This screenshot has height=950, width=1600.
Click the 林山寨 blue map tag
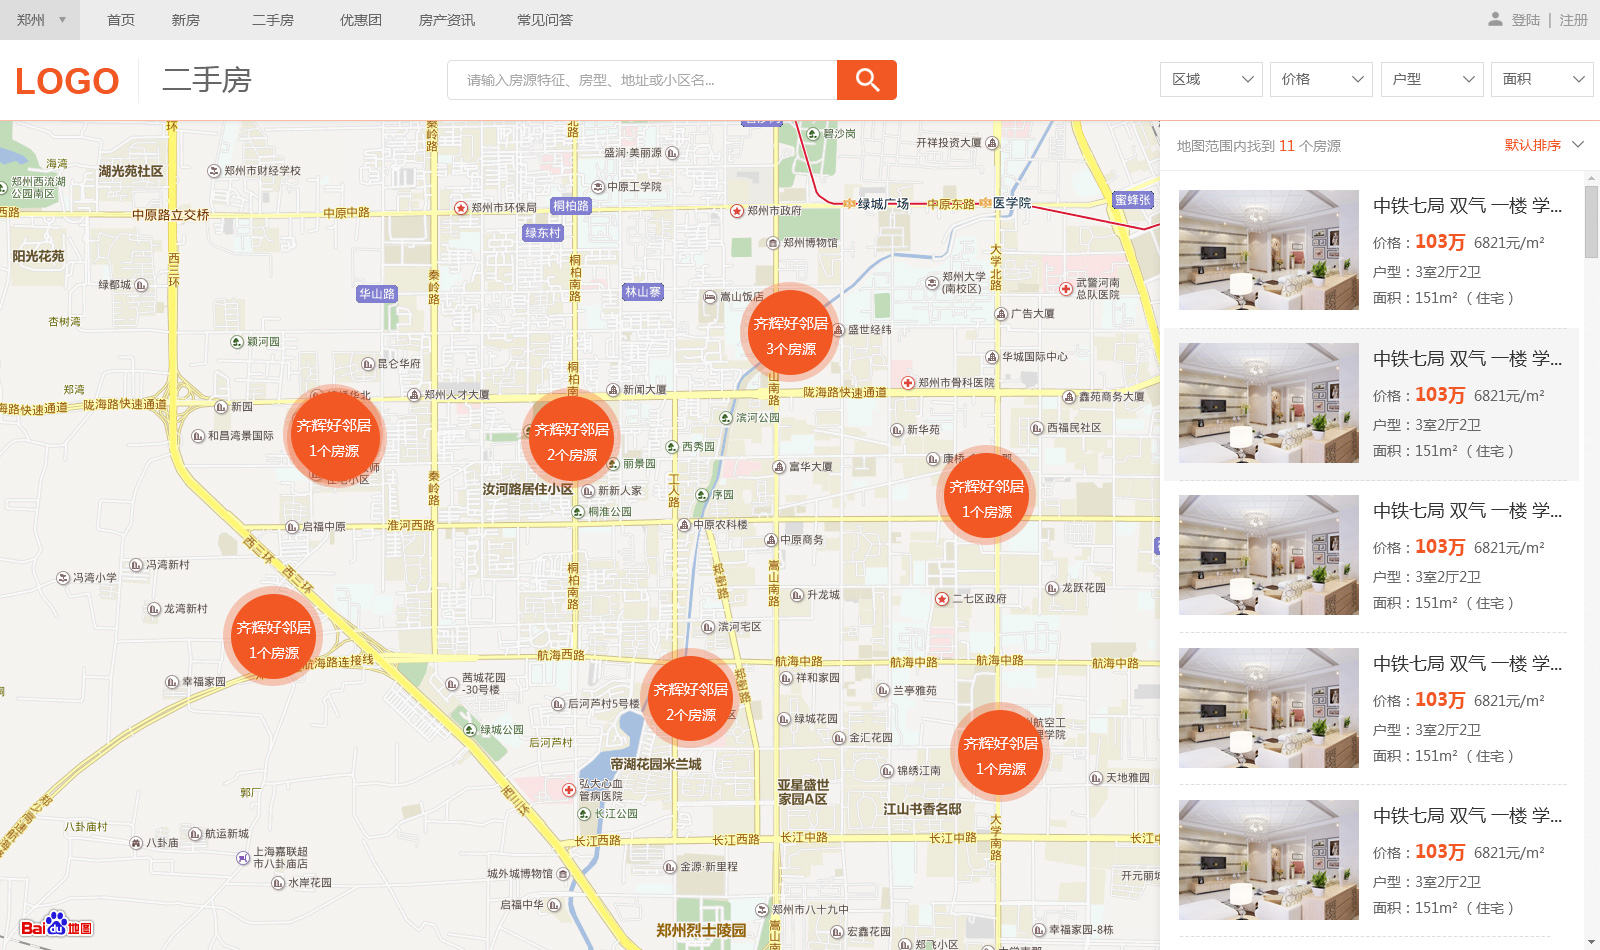point(643,292)
